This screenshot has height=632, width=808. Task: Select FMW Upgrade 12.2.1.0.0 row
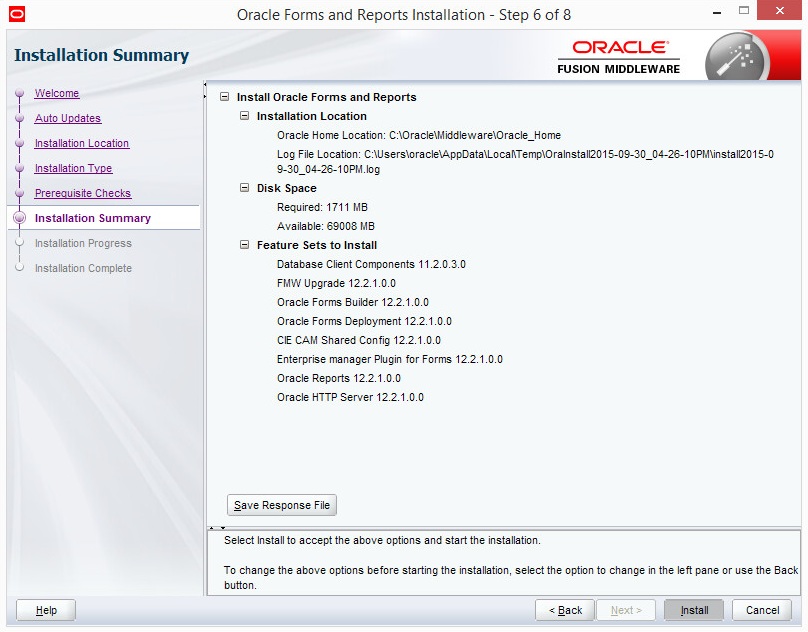[336, 284]
